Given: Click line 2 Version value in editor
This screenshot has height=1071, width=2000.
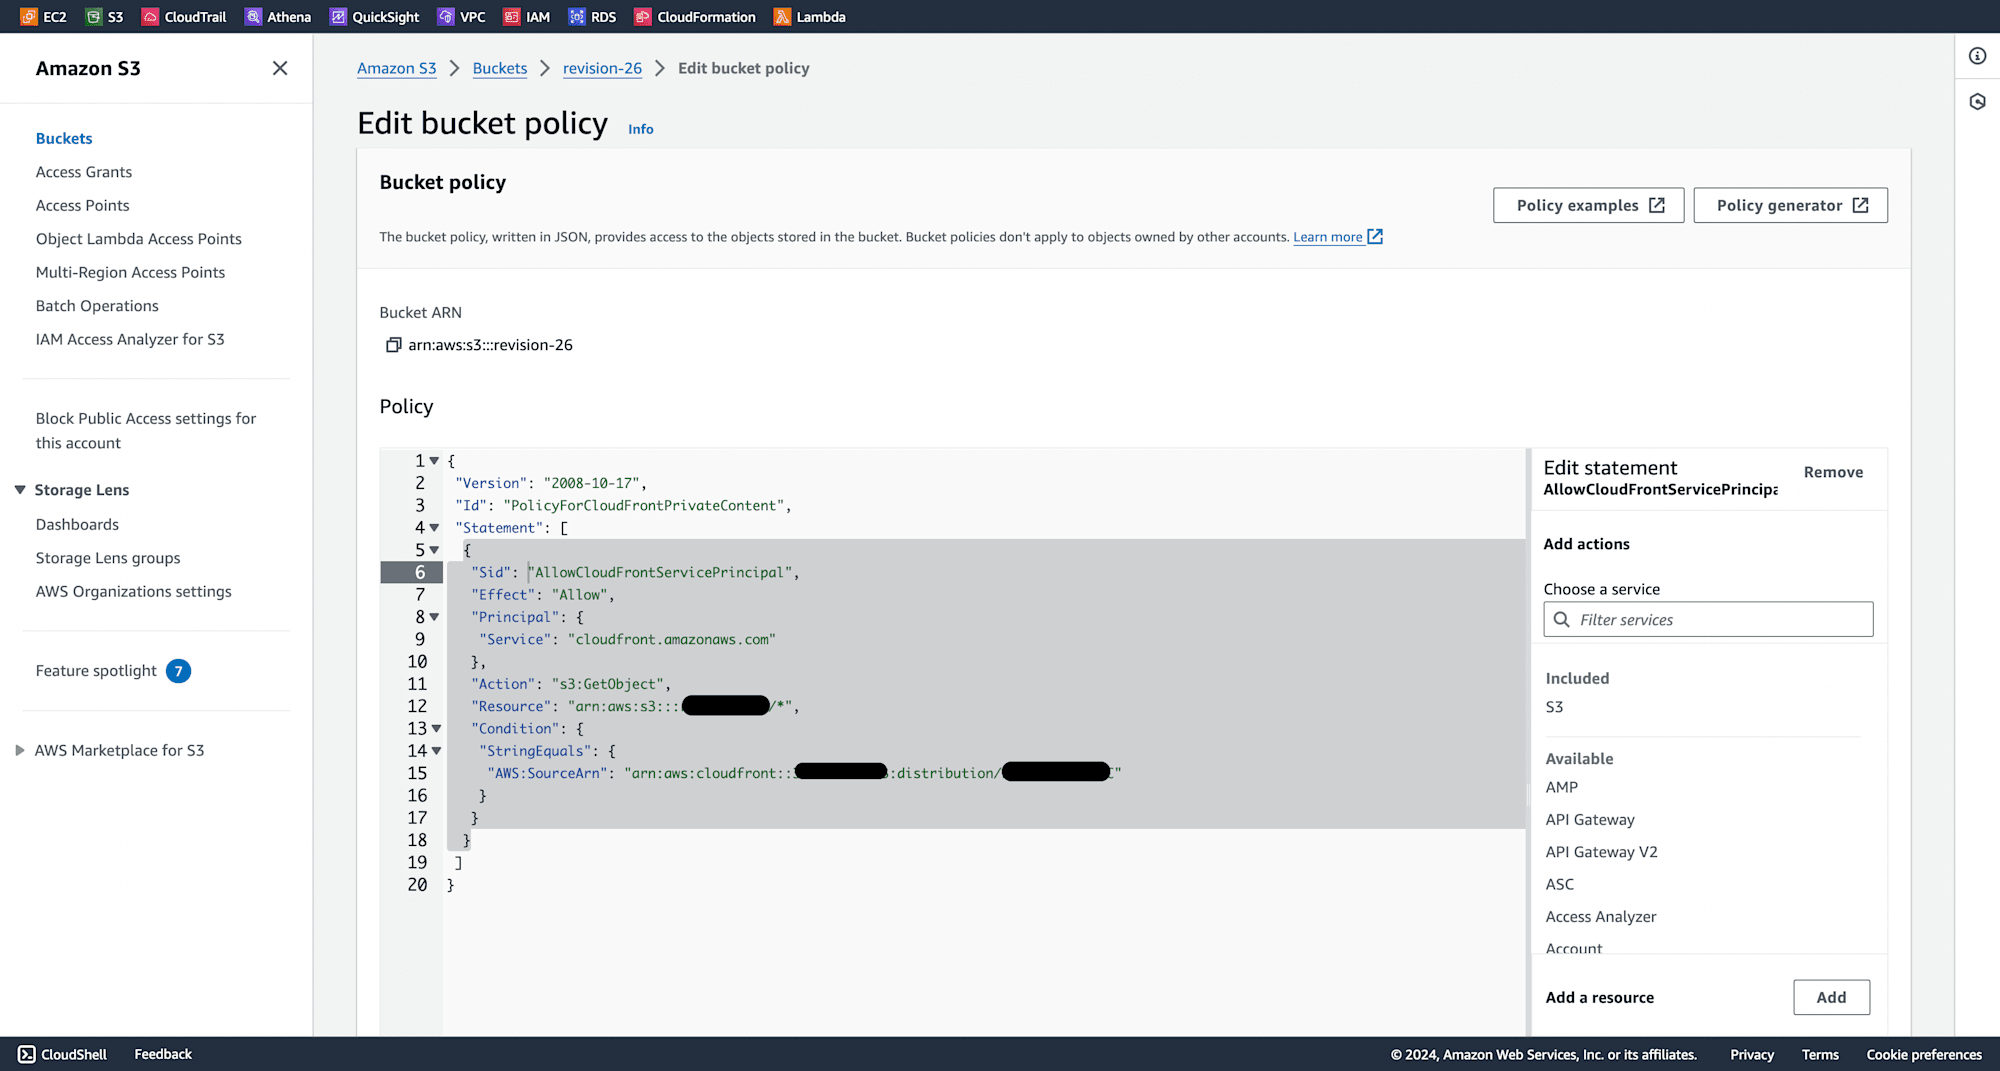Looking at the screenshot, I should [591, 483].
